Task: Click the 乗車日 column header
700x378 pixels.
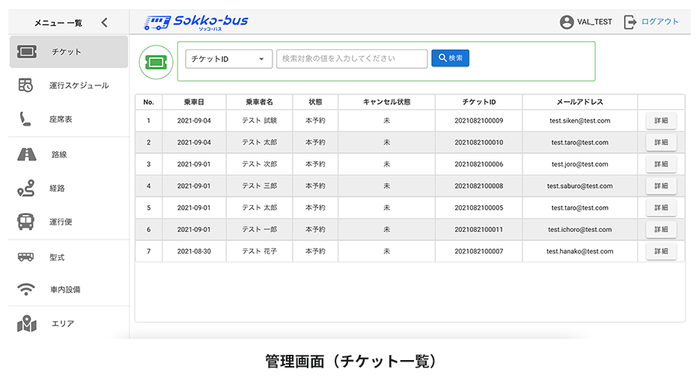Action: (194, 102)
